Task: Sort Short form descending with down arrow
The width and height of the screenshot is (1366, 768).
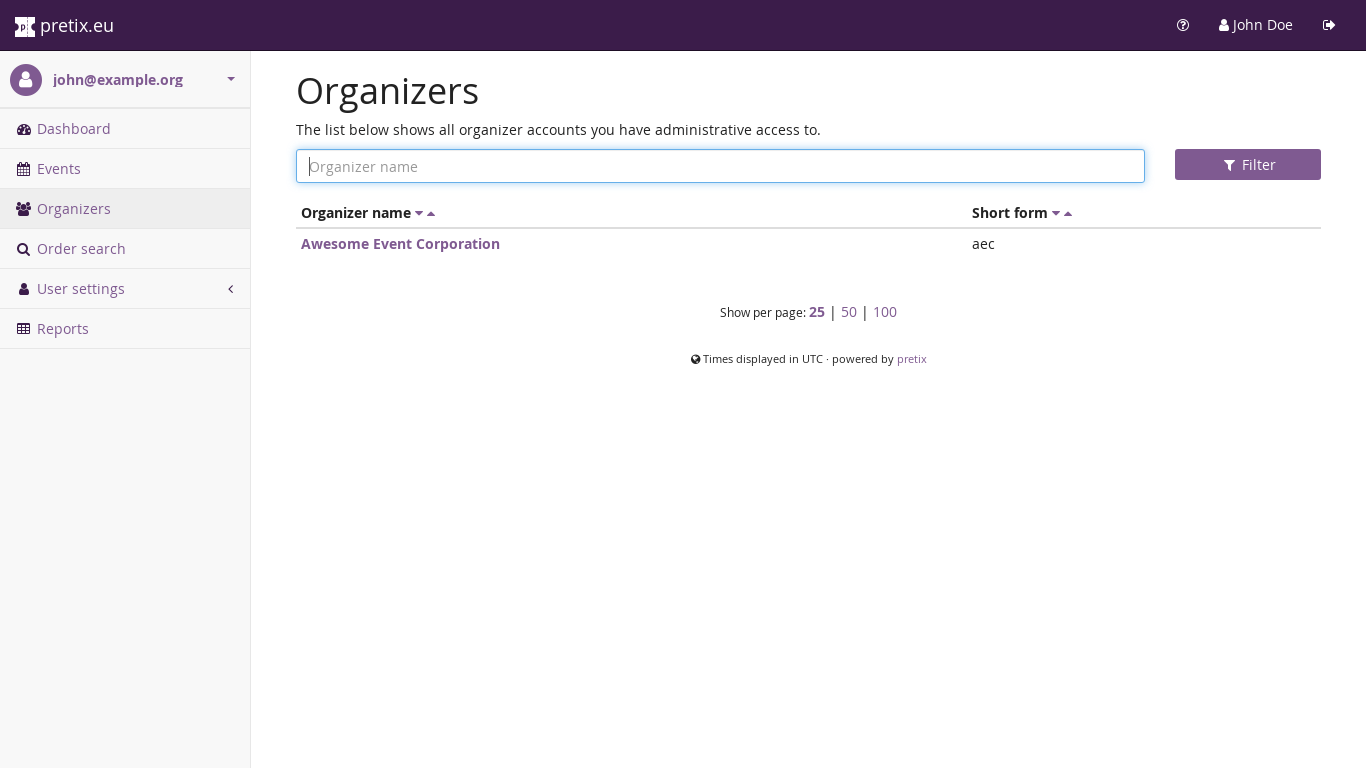Action: point(1056,214)
